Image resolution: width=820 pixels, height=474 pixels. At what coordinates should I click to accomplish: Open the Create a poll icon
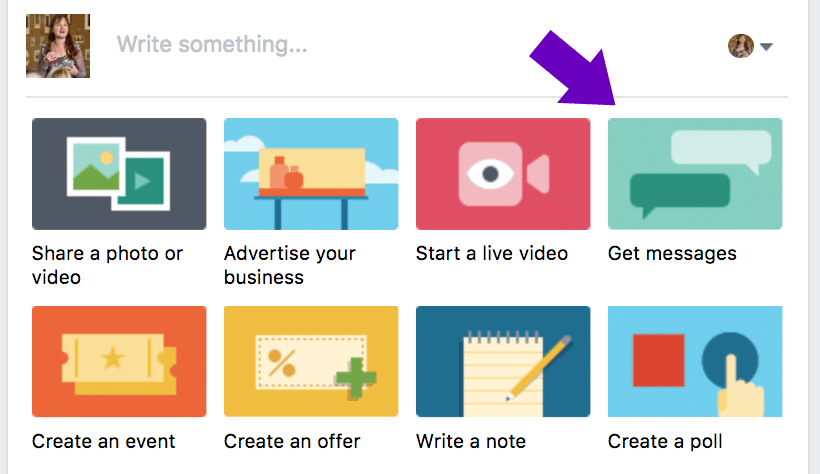tap(695, 362)
